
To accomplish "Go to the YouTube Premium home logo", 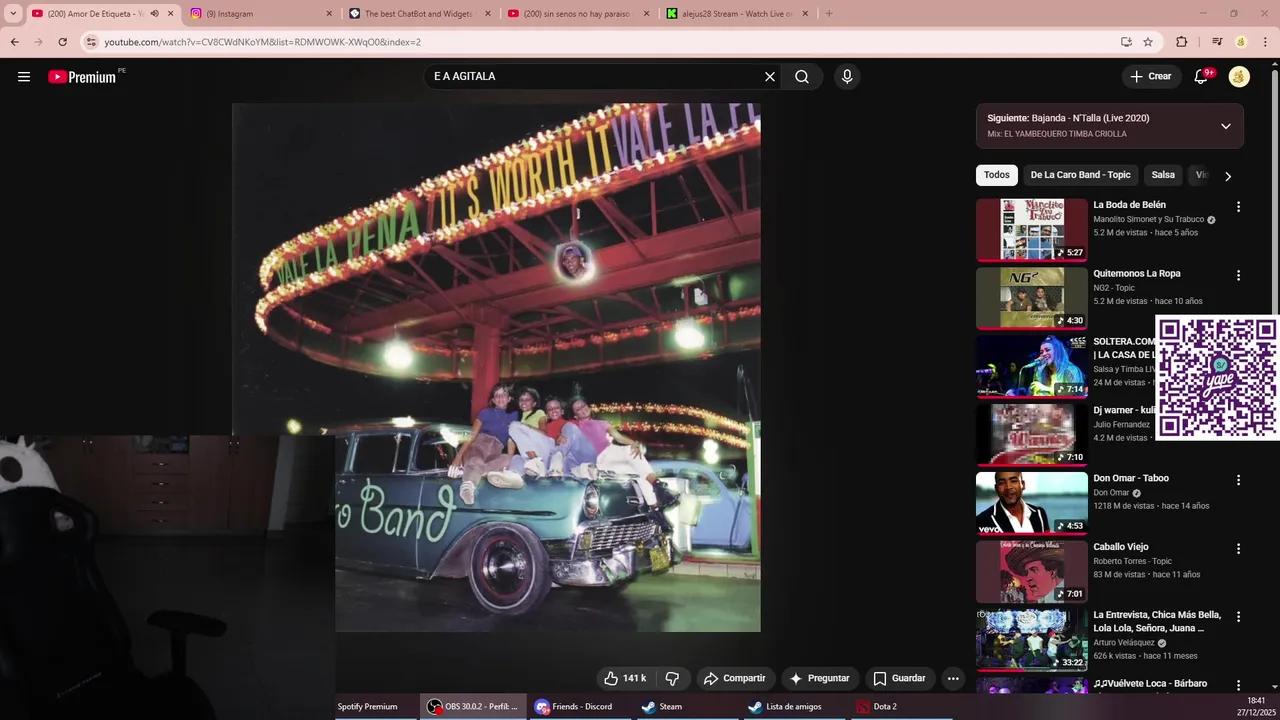I will pyautogui.click(x=84, y=77).
